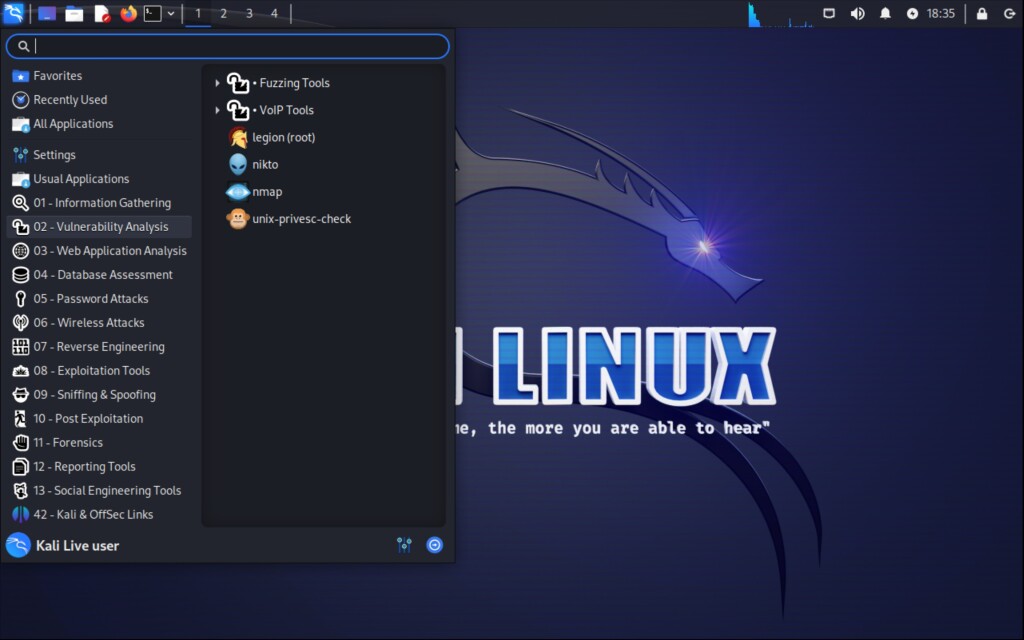Viewport: 1024px width, 640px height.
Task: Open the terminal dropdown arrow in the panel
Action: [171, 13]
